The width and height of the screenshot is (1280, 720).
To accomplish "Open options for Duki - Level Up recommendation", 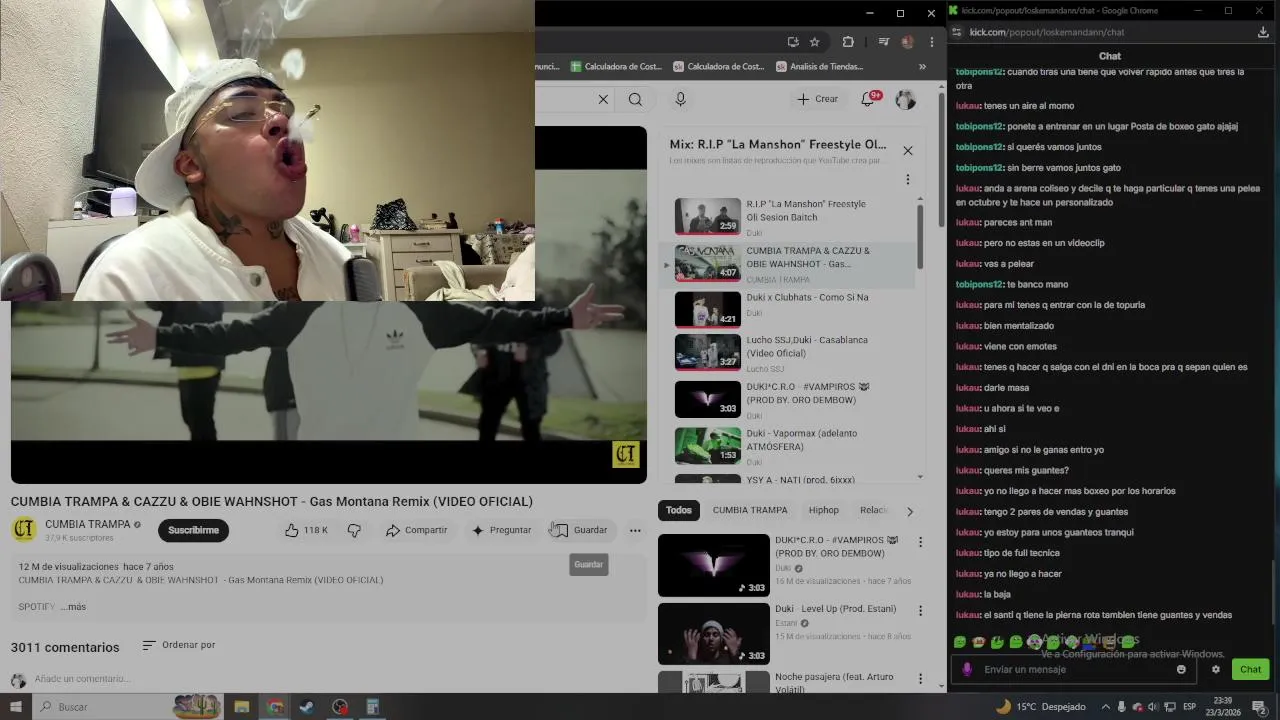I will coord(920,610).
